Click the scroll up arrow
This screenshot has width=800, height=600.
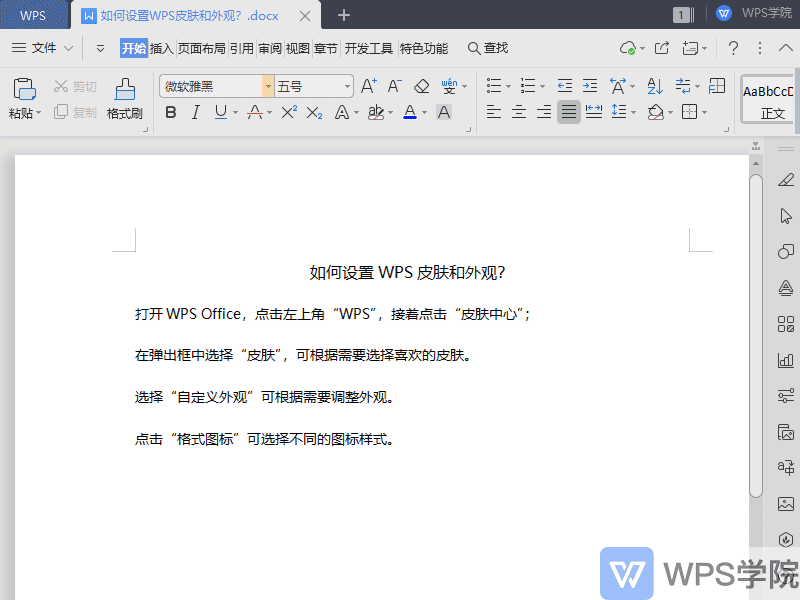756,163
